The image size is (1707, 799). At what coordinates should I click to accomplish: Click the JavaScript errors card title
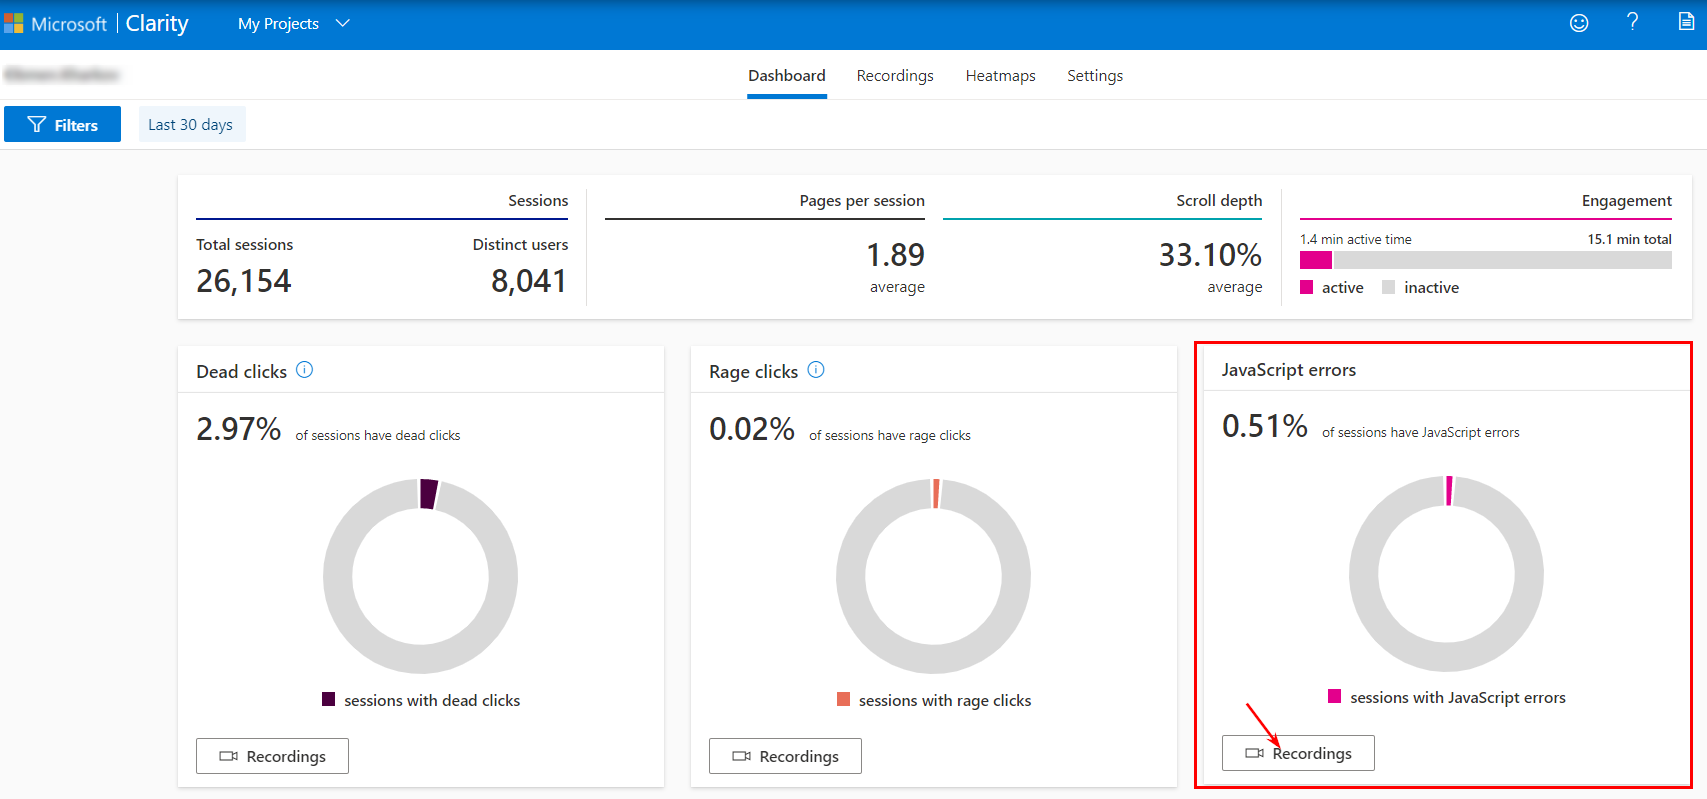(x=1289, y=370)
